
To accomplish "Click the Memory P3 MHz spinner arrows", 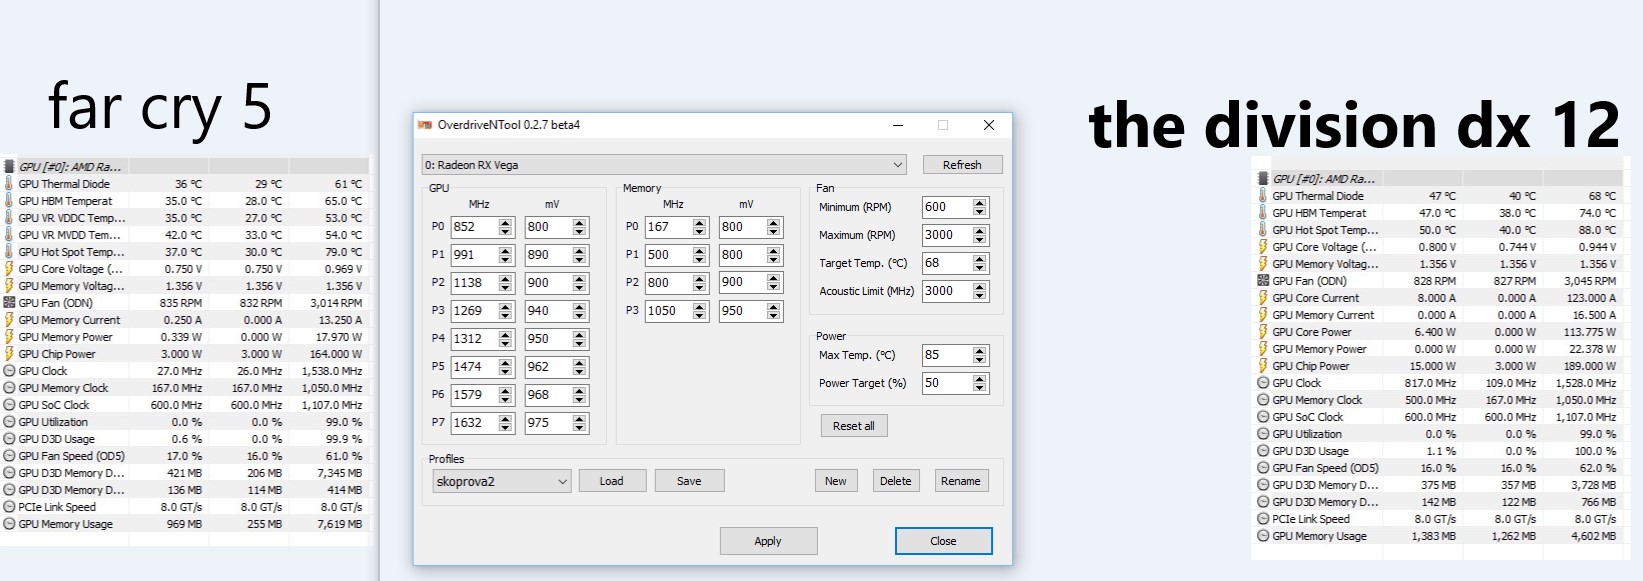I will pos(699,311).
